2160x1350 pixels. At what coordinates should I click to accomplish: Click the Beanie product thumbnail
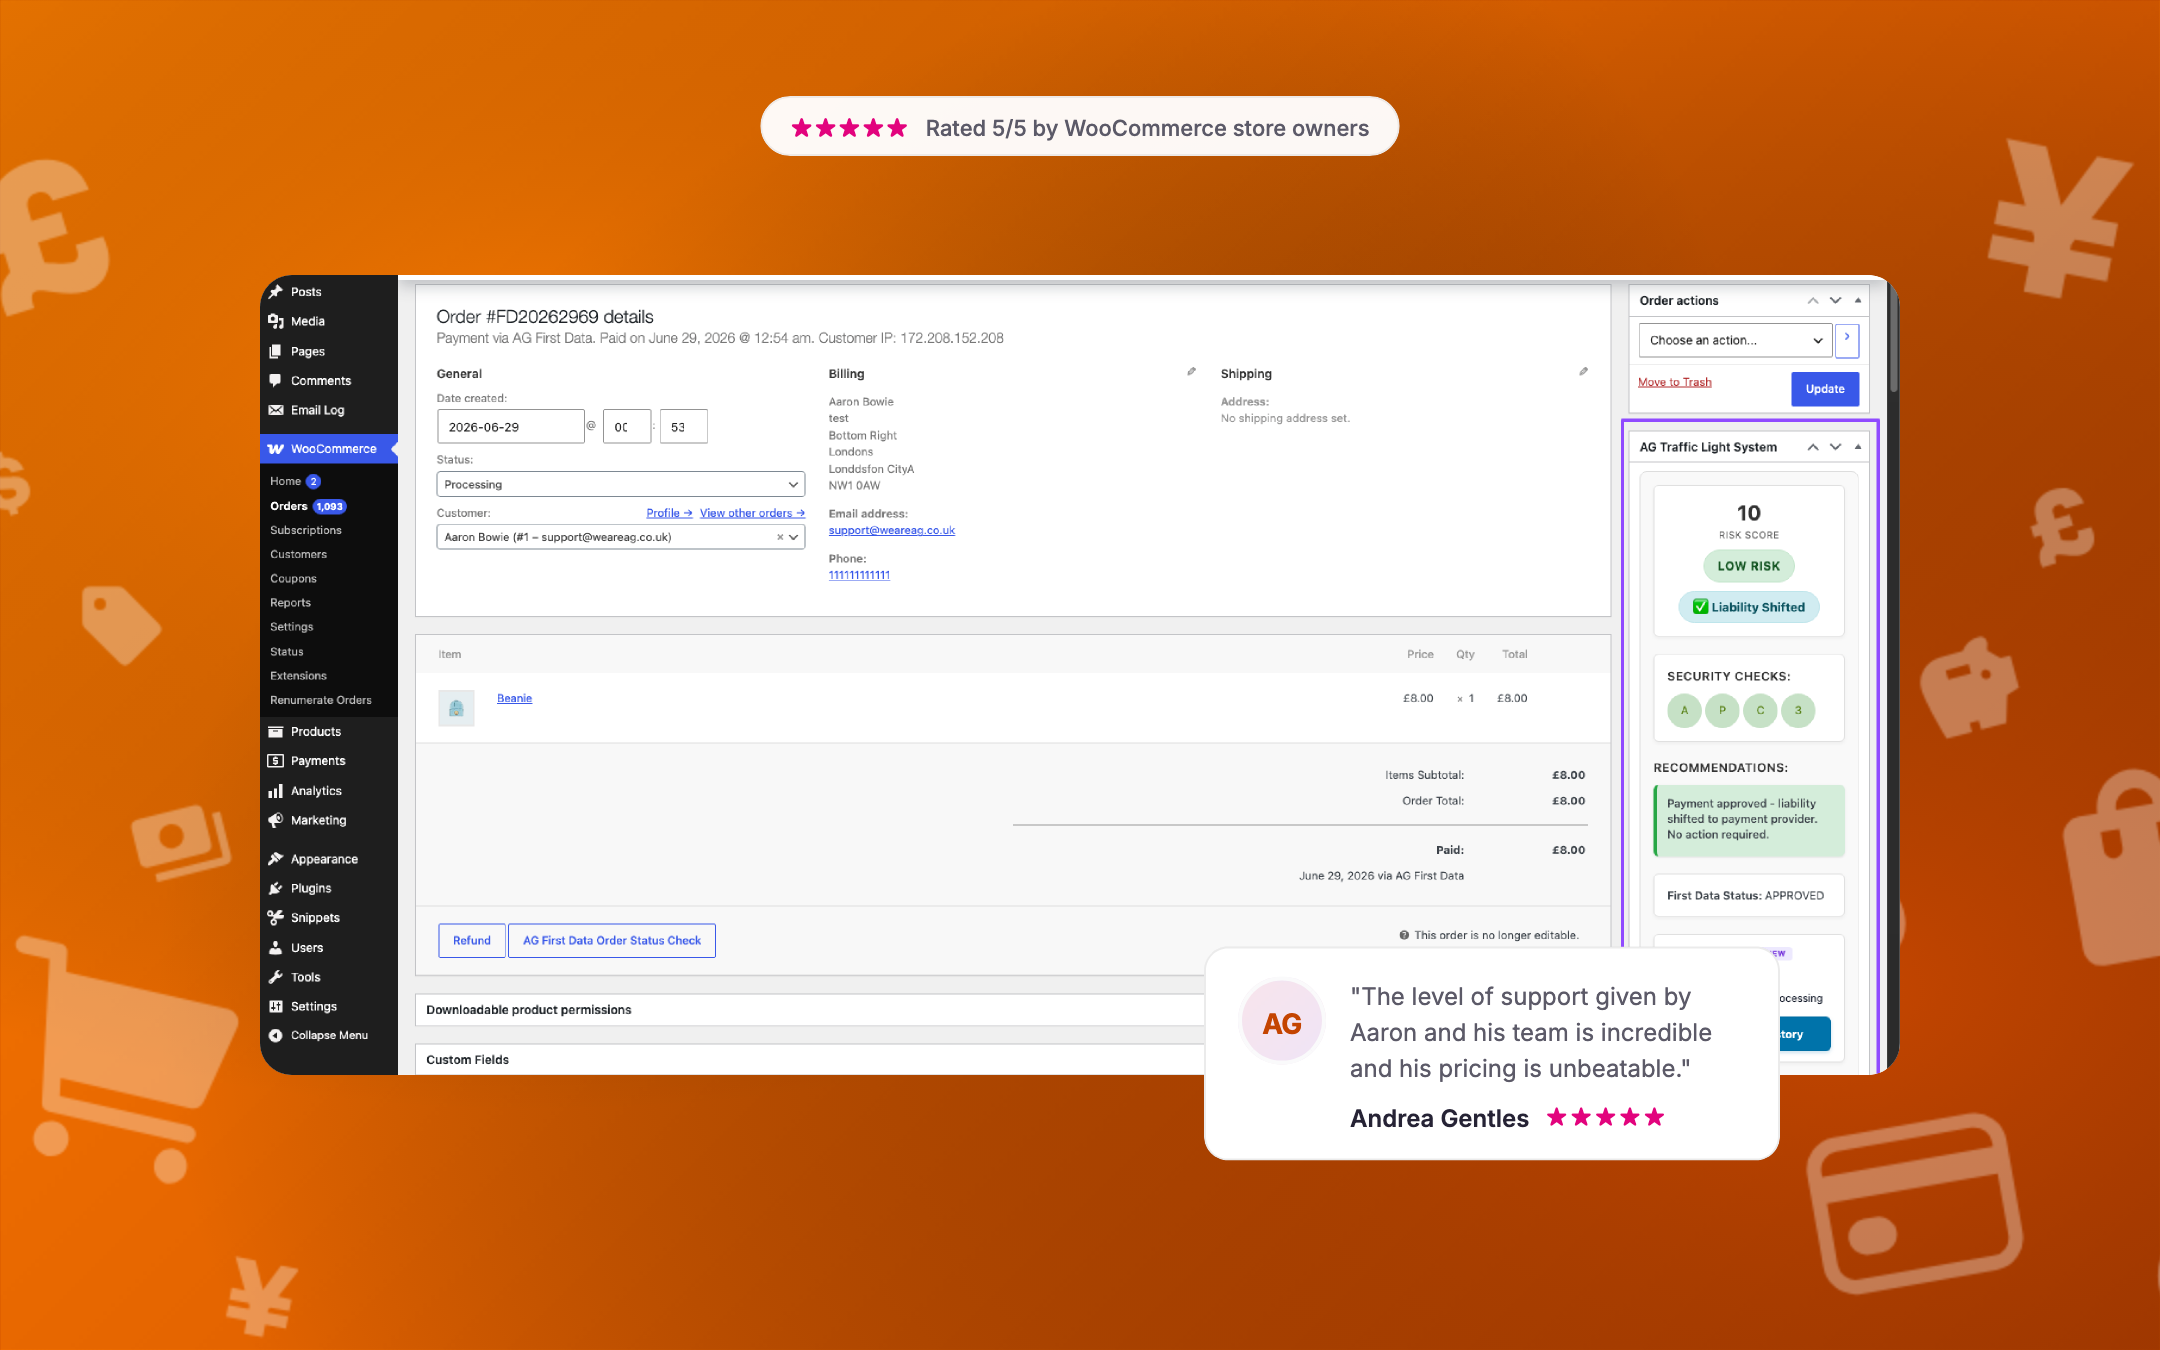point(456,708)
